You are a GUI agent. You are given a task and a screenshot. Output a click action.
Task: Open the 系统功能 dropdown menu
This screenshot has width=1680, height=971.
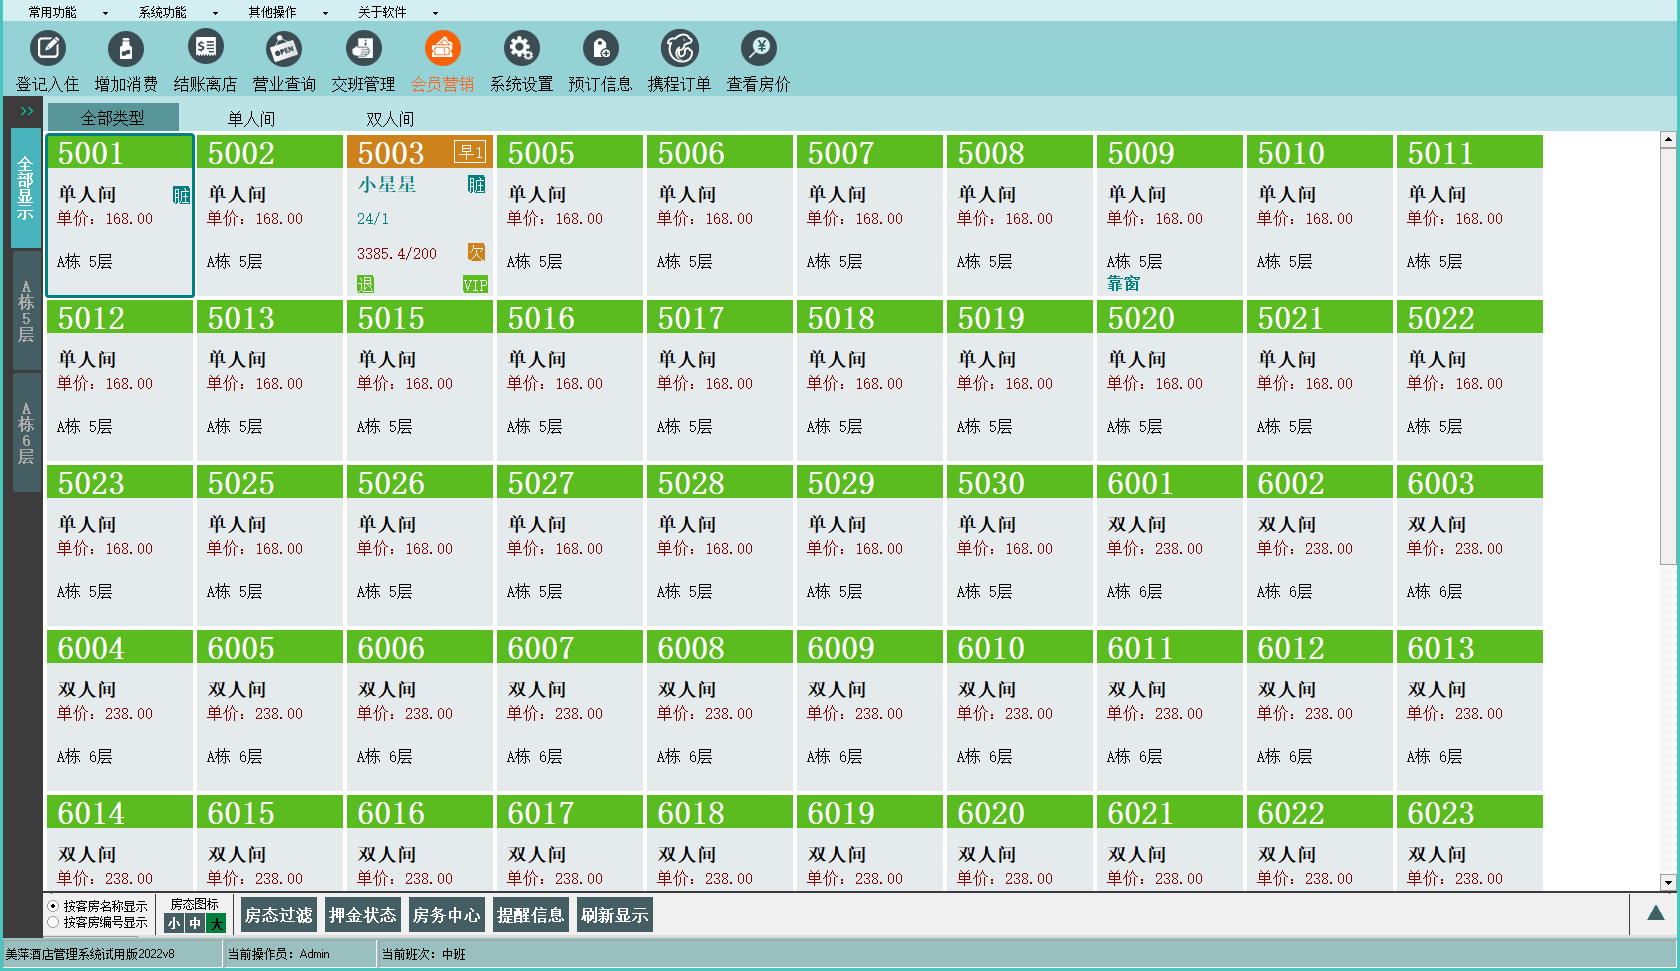[x=176, y=12]
